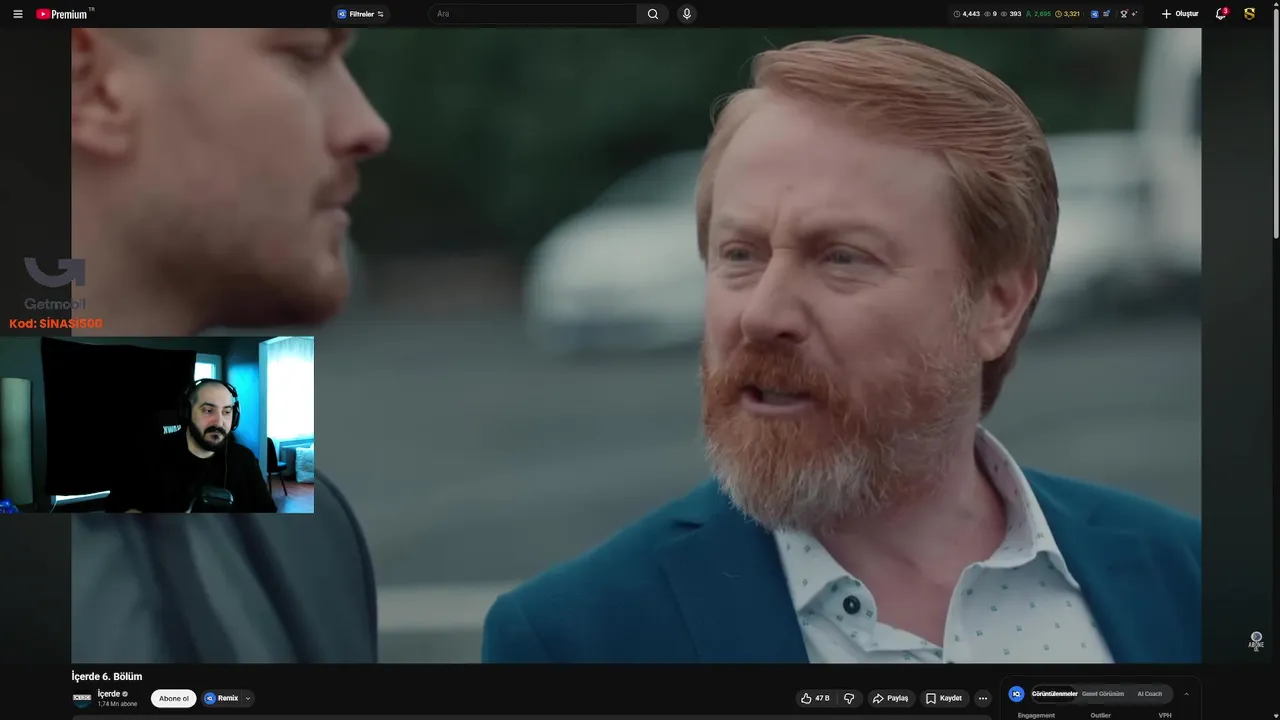Open the account avatar menu
Viewport: 1280px width, 720px height.
coord(1250,14)
